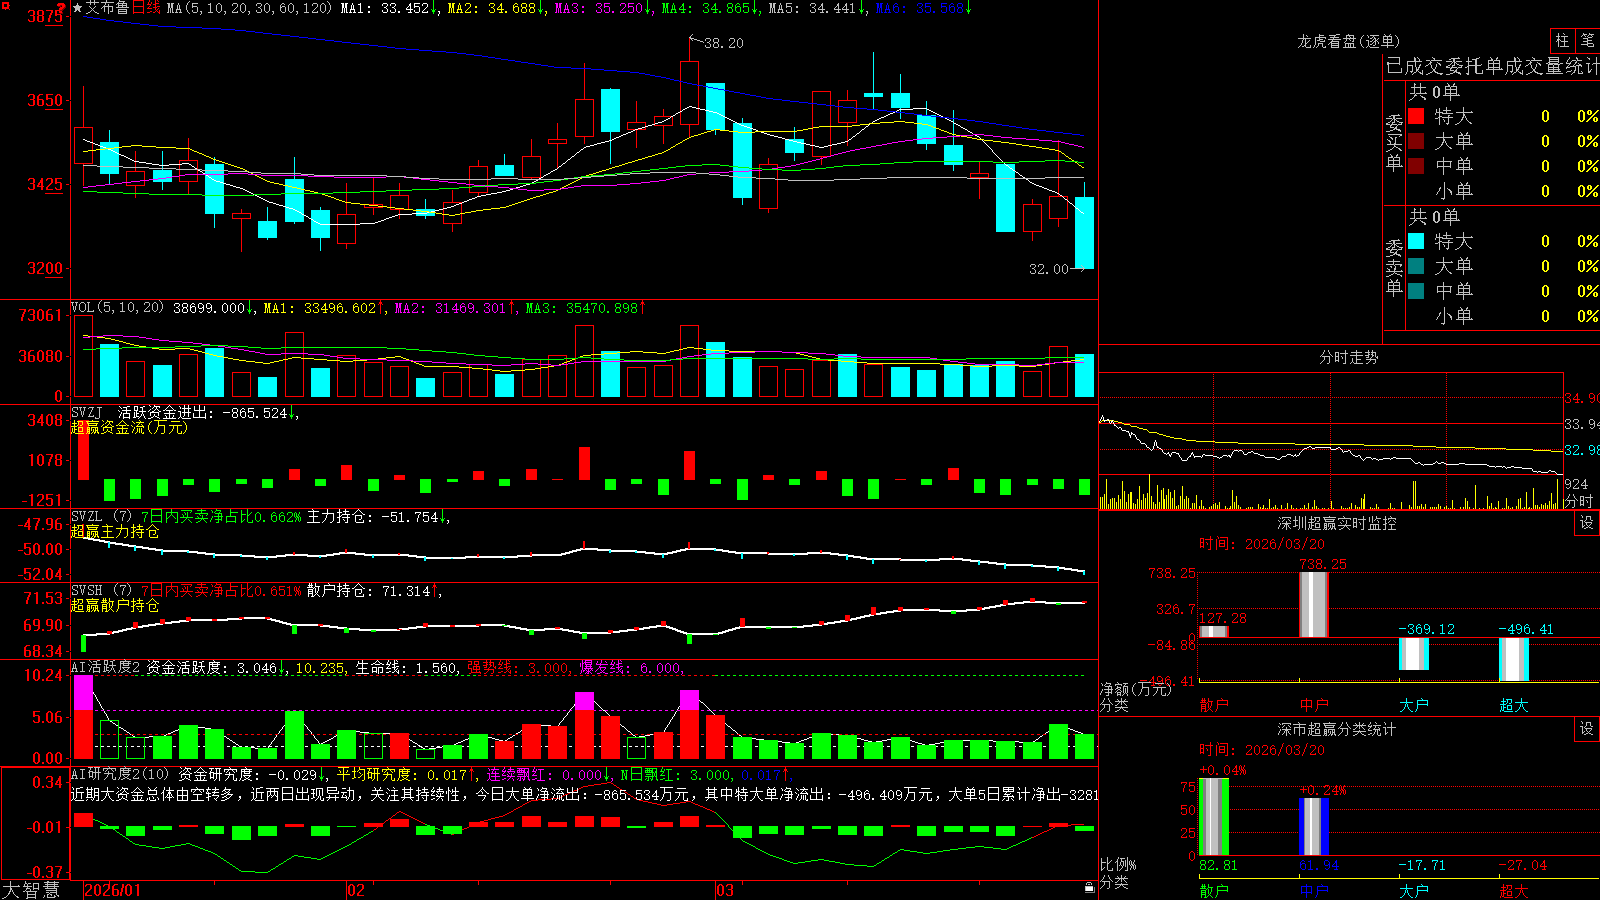
Task: Click the 委买单 section label
Action: point(1394,142)
